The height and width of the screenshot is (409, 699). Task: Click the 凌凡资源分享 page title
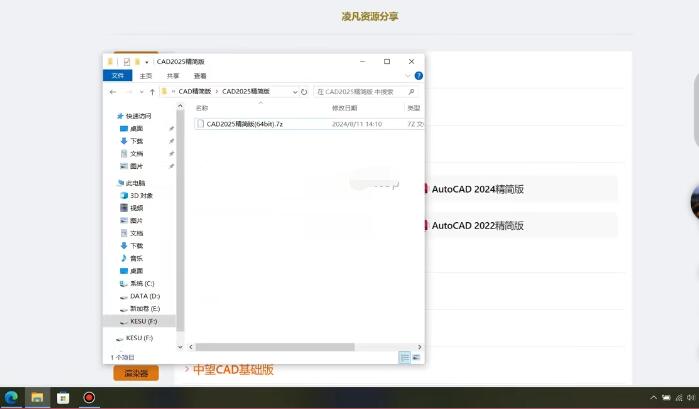point(370,17)
